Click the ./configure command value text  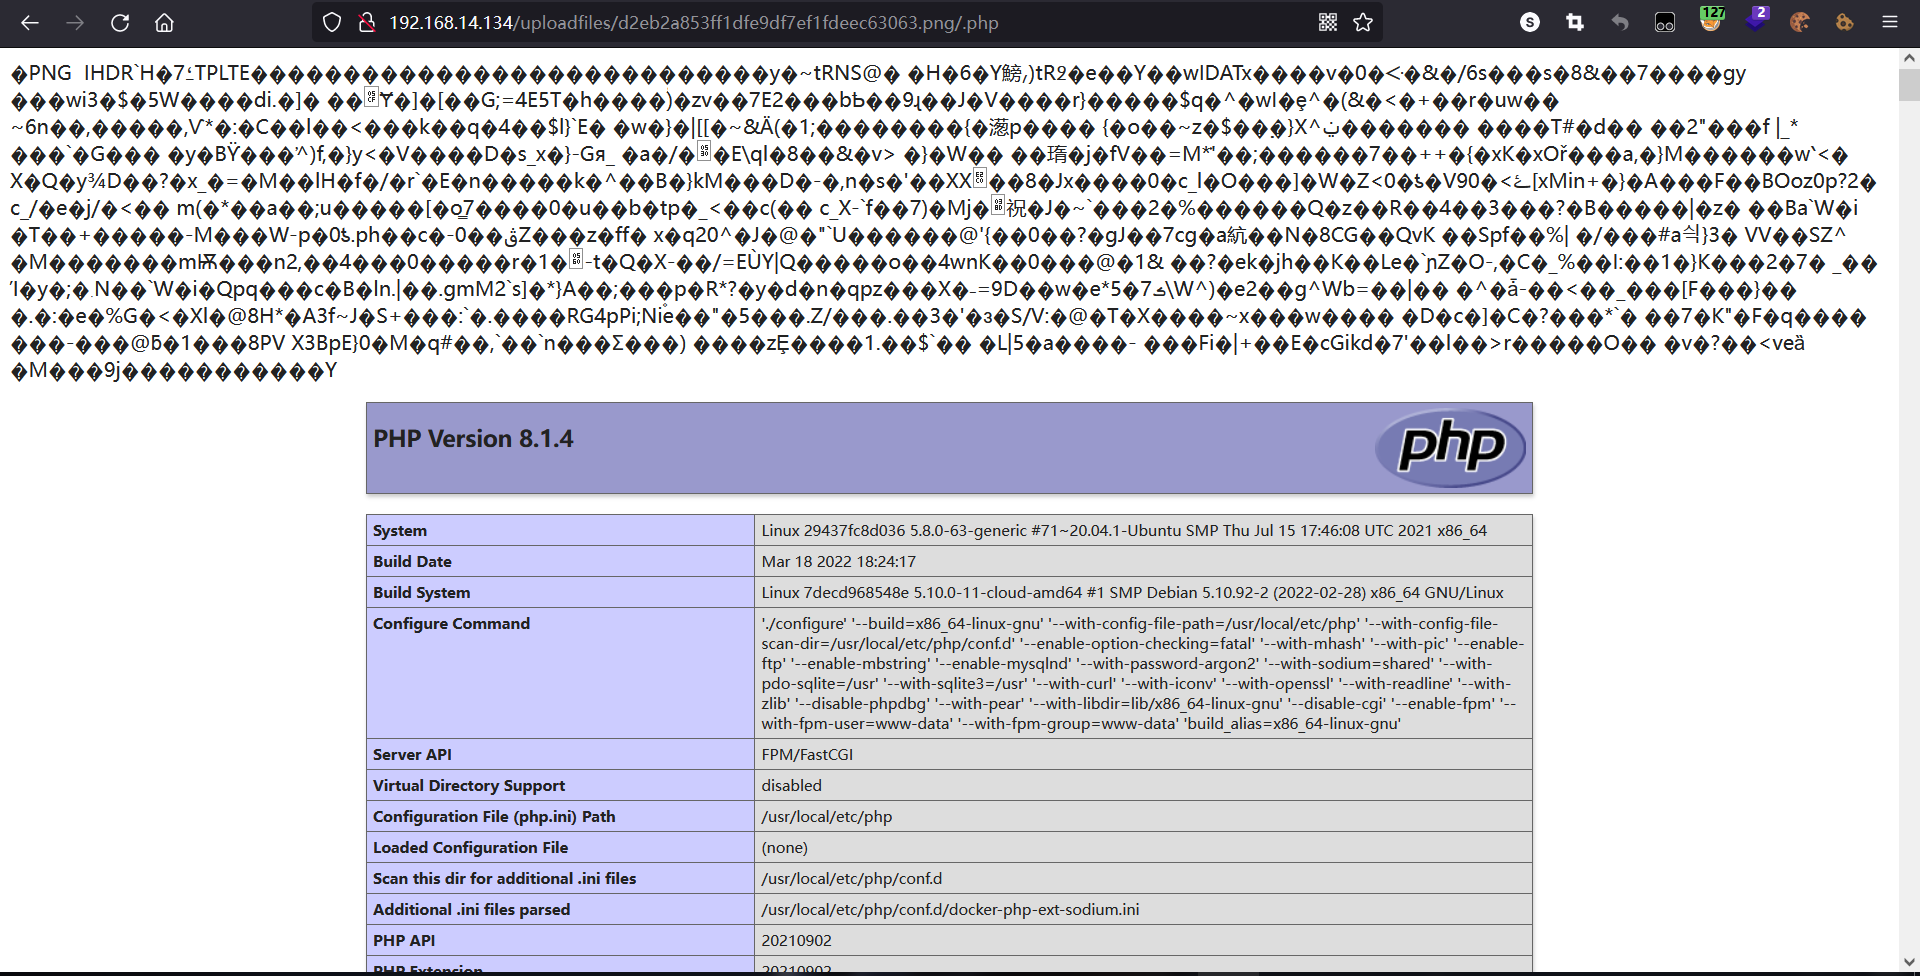point(1142,673)
